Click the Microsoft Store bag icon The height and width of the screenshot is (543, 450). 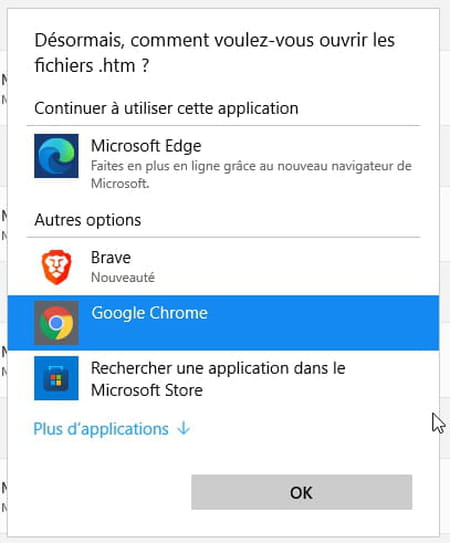point(56,378)
